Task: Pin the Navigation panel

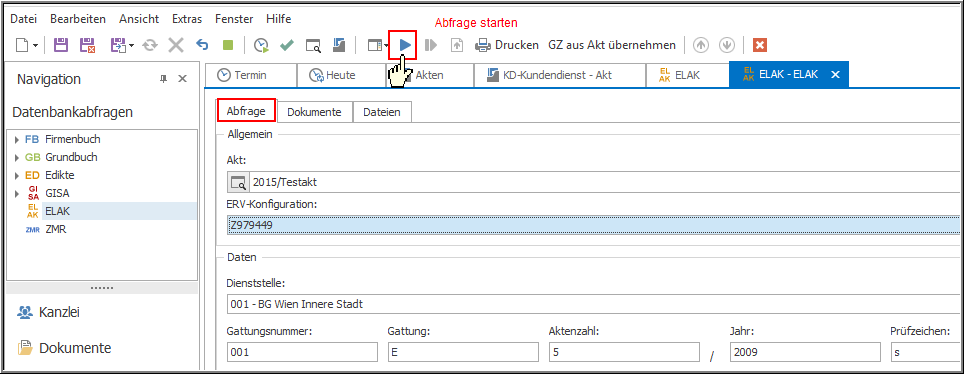Action: tap(163, 79)
